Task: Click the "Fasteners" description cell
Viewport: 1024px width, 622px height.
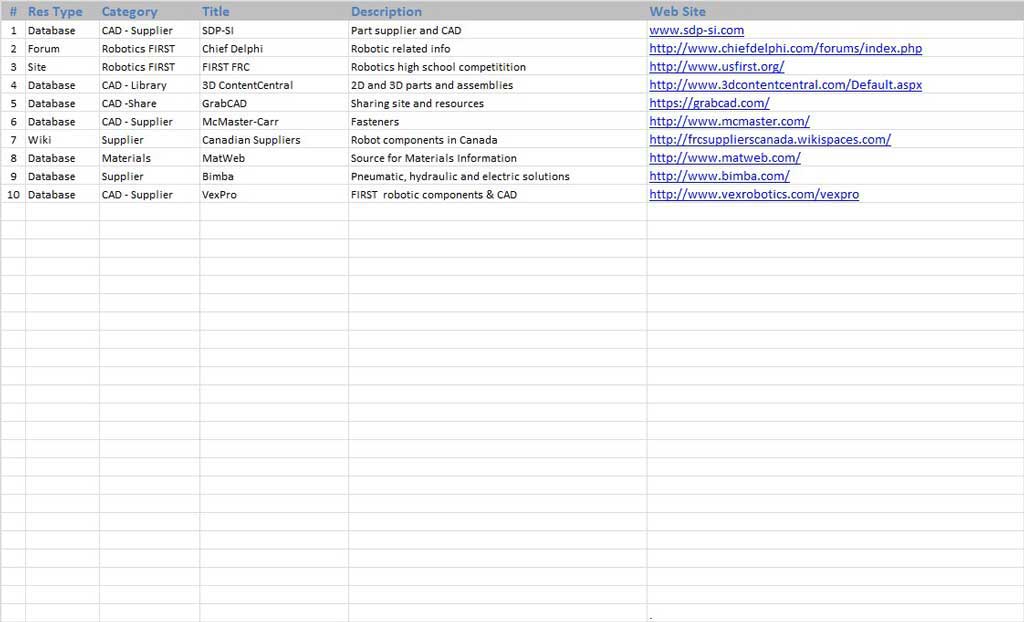Action: [x=375, y=121]
